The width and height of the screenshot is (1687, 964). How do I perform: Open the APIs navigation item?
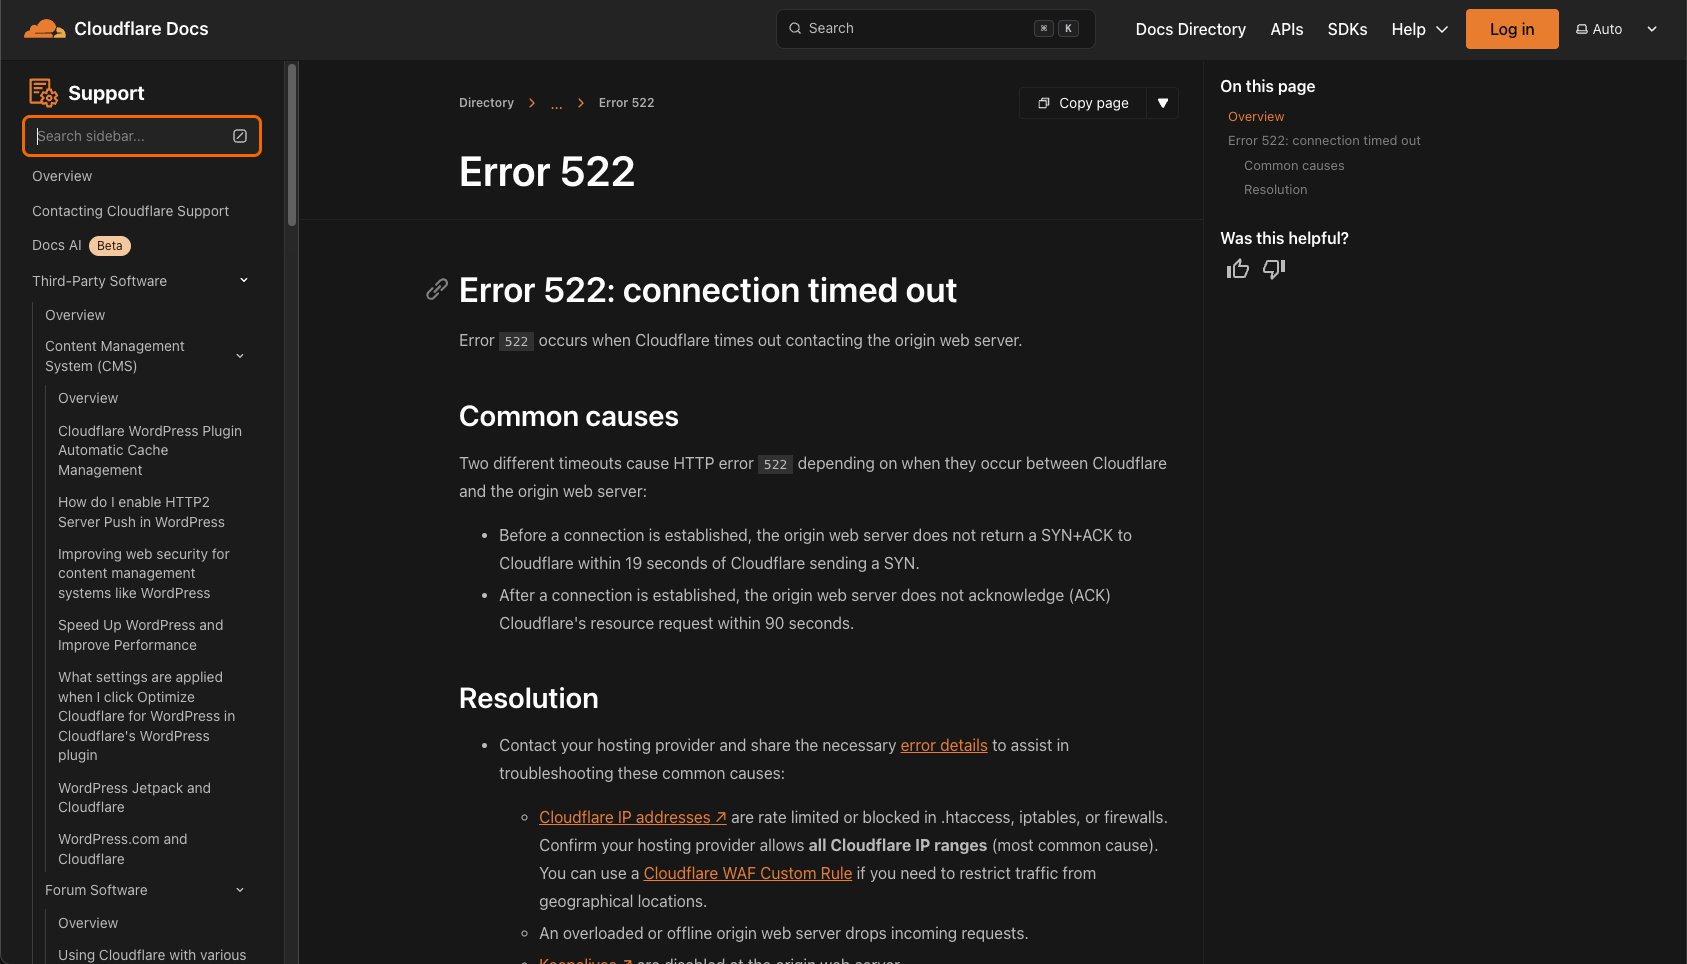pyautogui.click(x=1286, y=29)
